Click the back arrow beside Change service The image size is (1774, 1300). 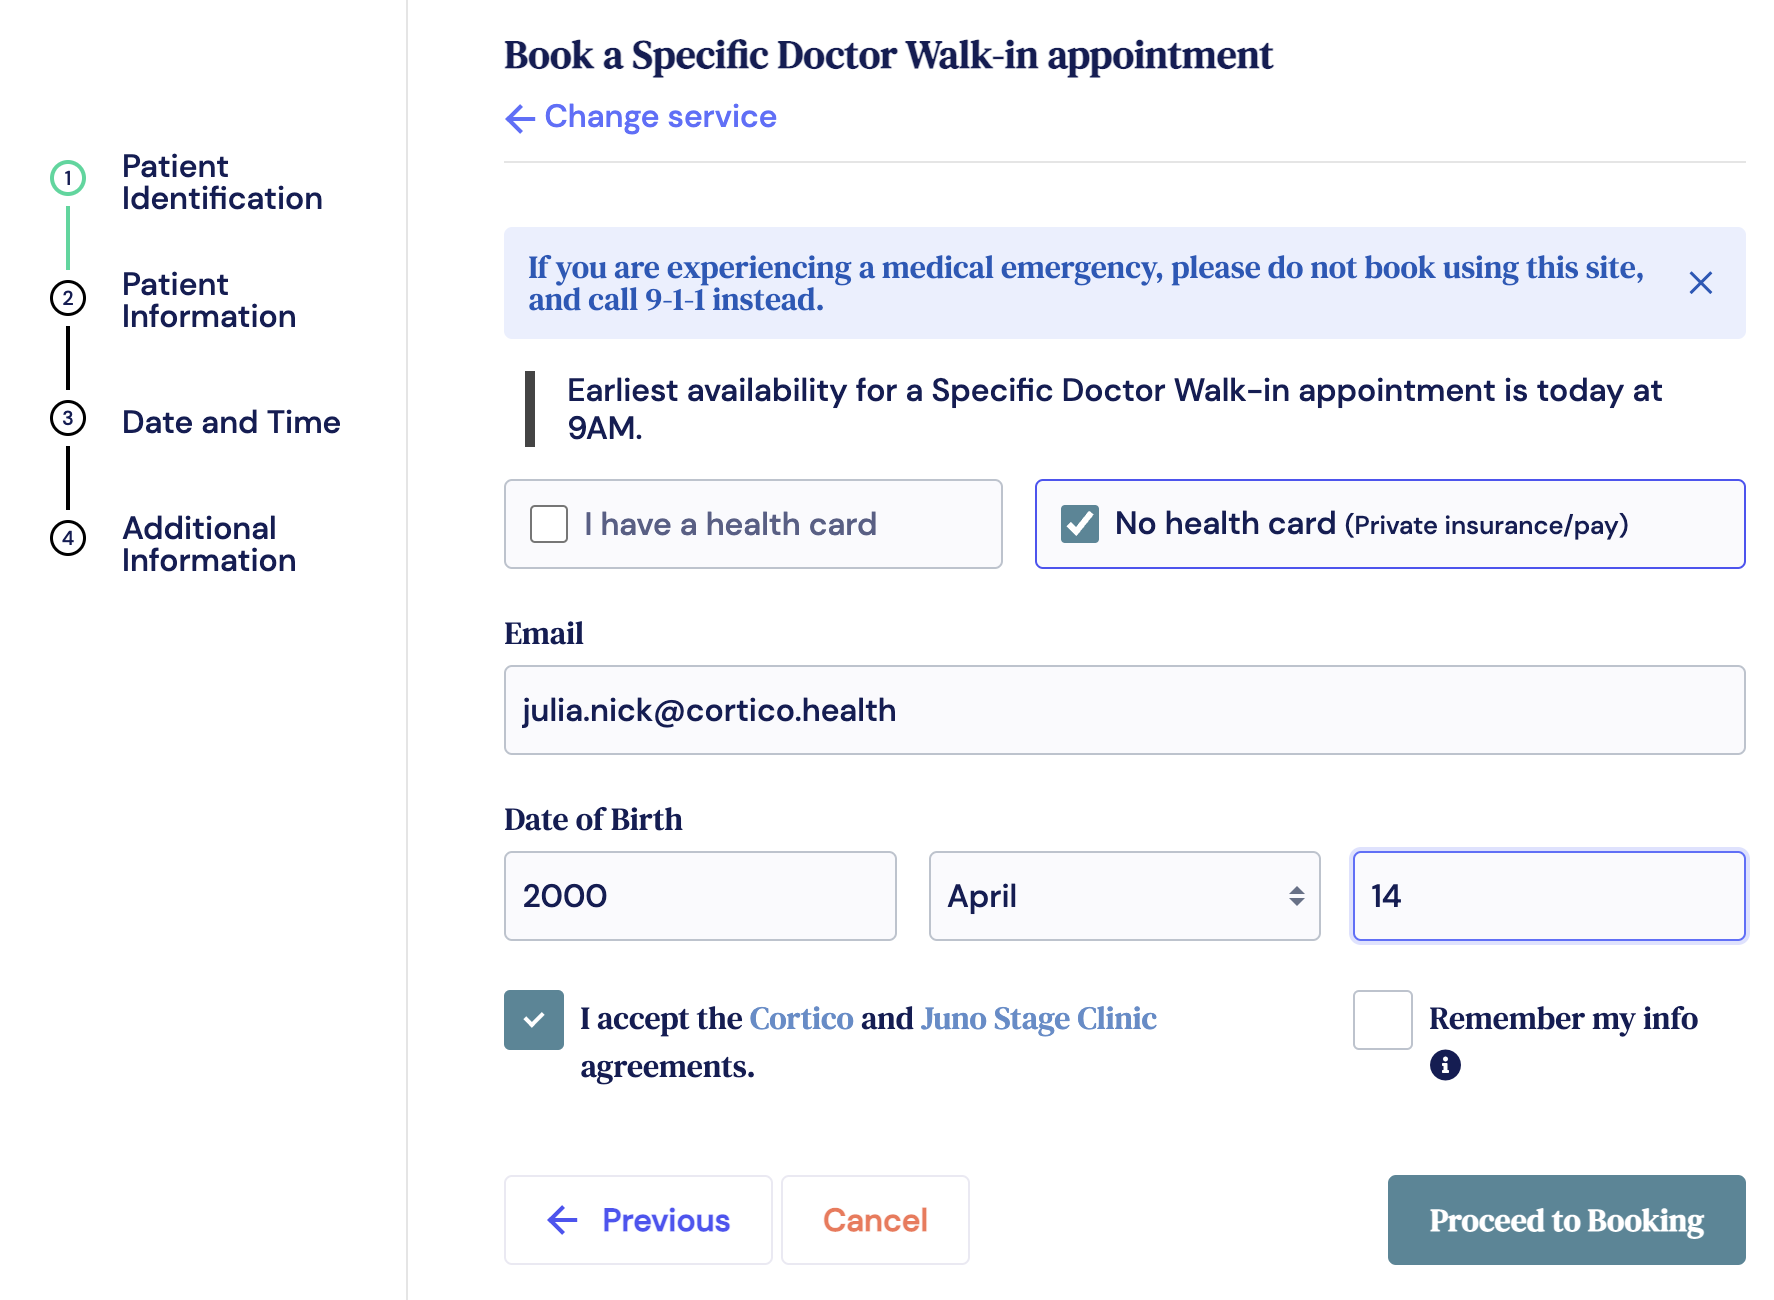click(x=520, y=119)
